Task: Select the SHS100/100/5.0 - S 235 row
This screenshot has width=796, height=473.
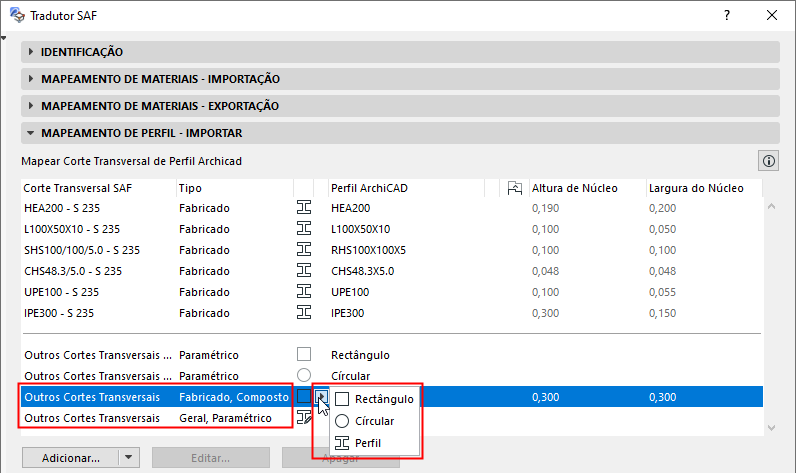Action: pyautogui.click(x=392, y=250)
